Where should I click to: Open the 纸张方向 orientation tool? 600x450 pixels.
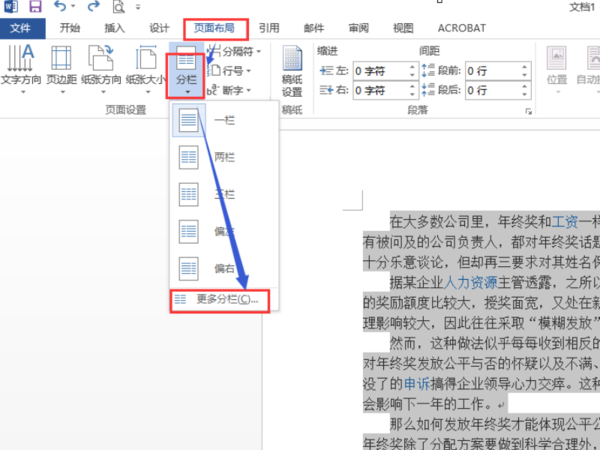[x=101, y=69]
